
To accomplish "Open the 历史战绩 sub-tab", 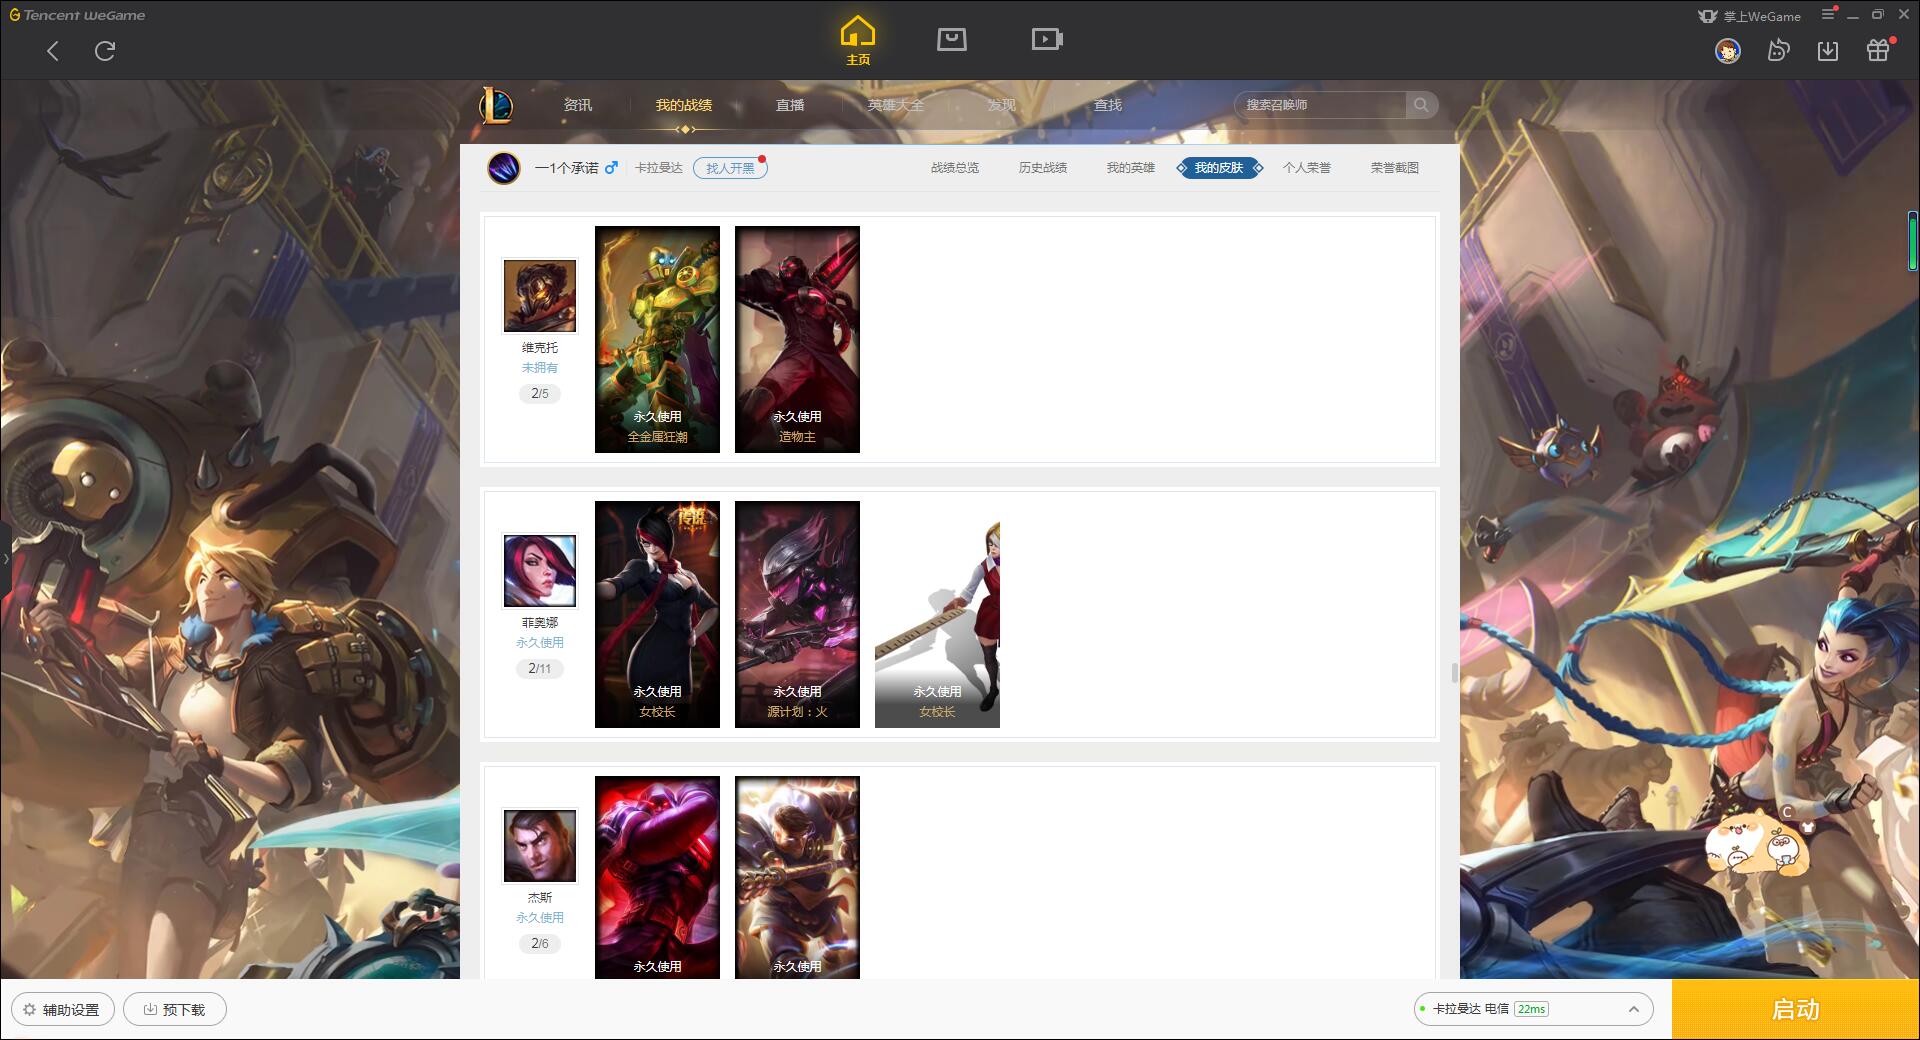I will (x=1043, y=168).
